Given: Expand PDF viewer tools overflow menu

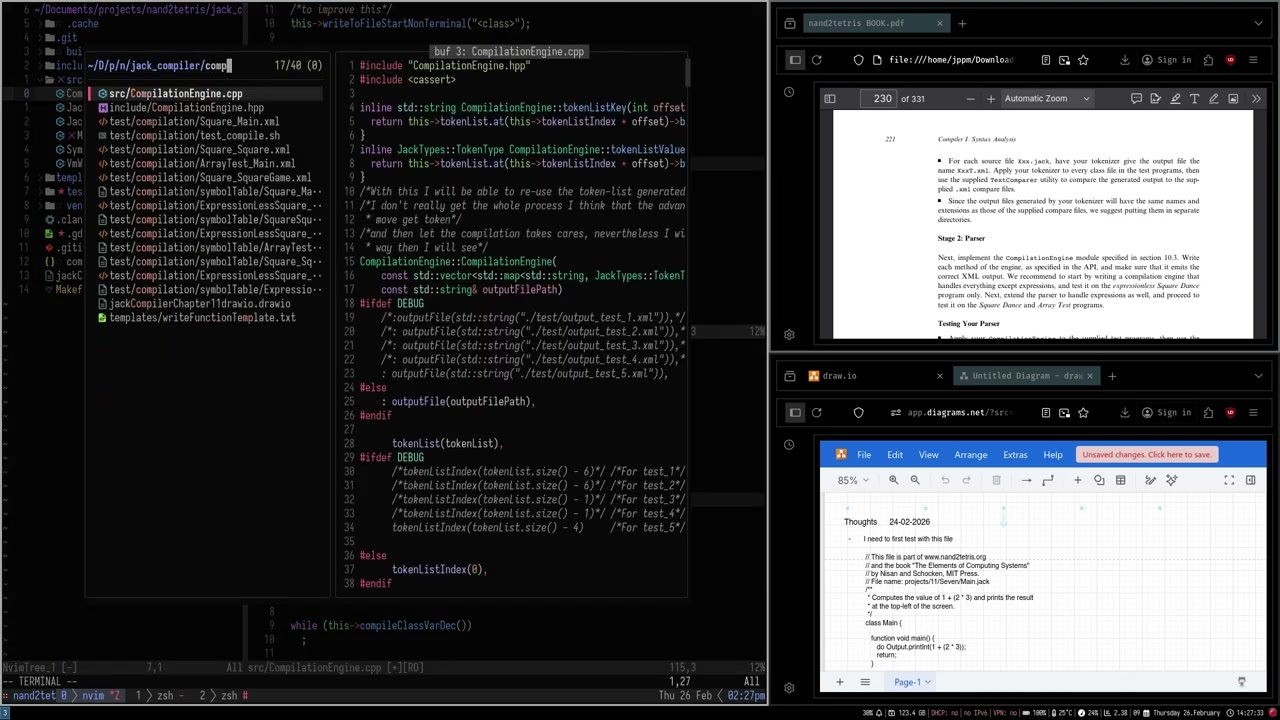Looking at the screenshot, I should point(1256,99).
